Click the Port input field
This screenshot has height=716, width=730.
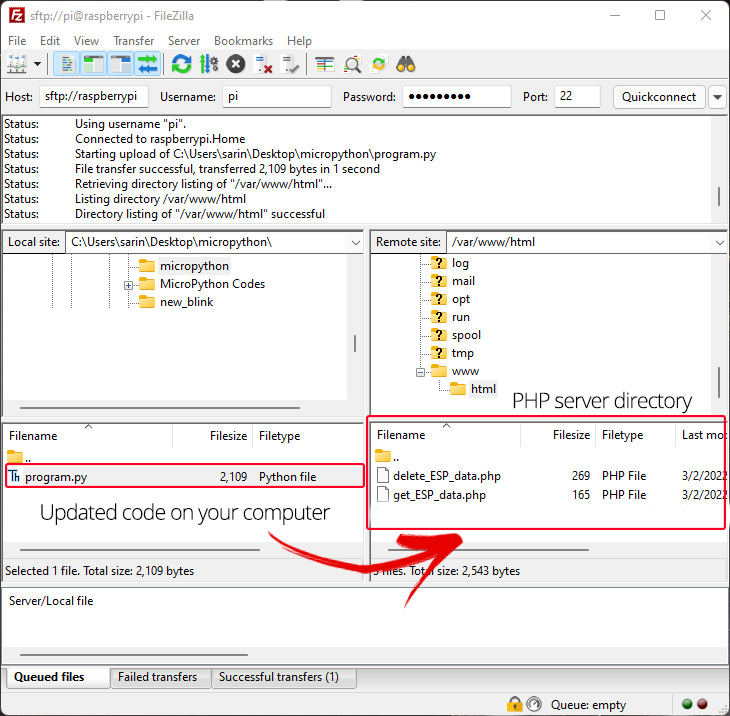(x=577, y=96)
